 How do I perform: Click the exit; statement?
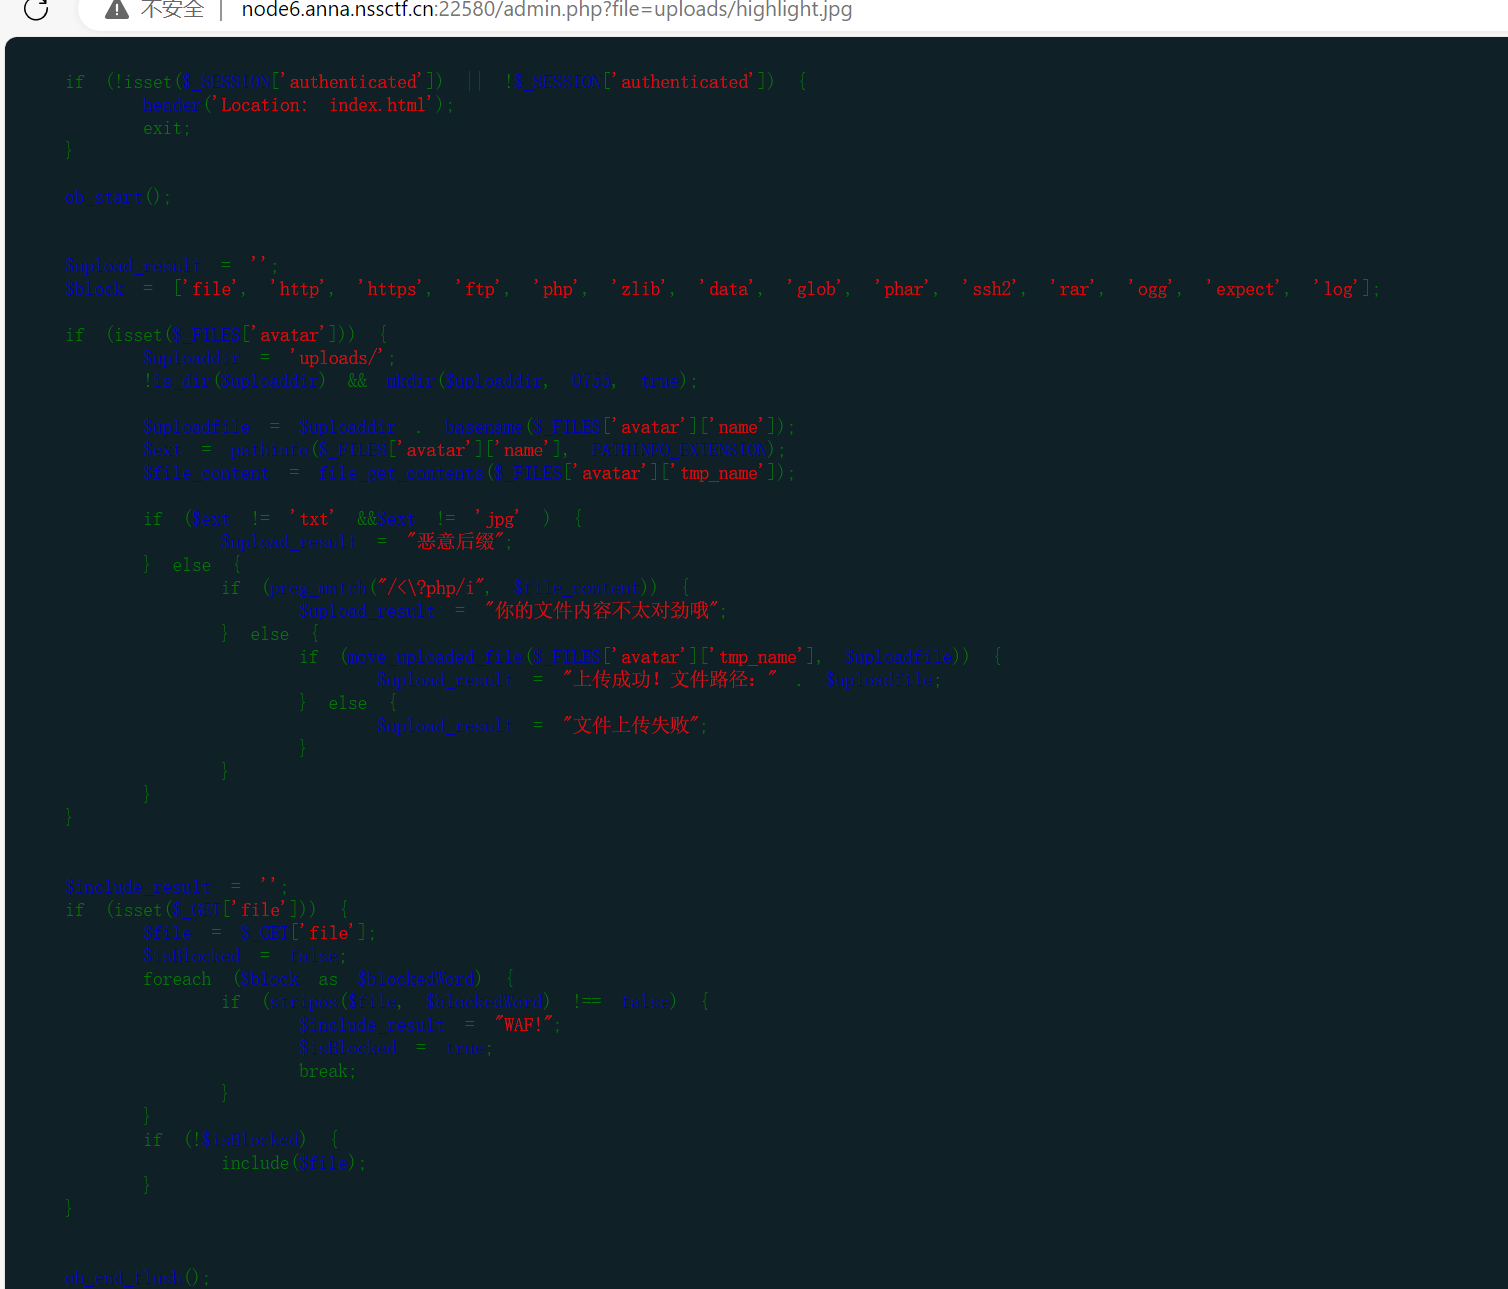tap(166, 128)
